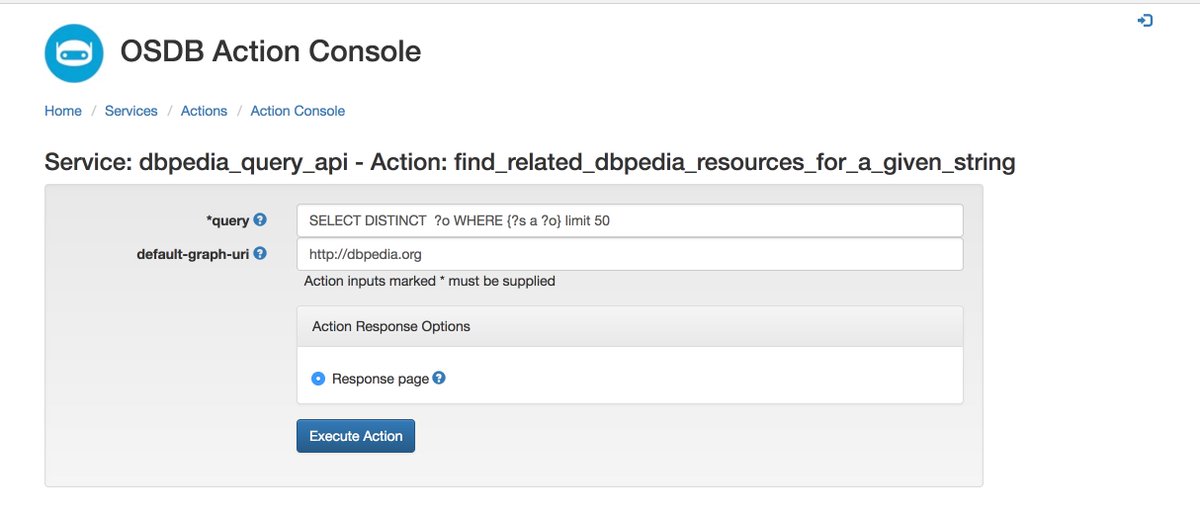Click the sign-in arrow icon at top right
The height and width of the screenshot is (516, 1200).
click(1146, 20)
